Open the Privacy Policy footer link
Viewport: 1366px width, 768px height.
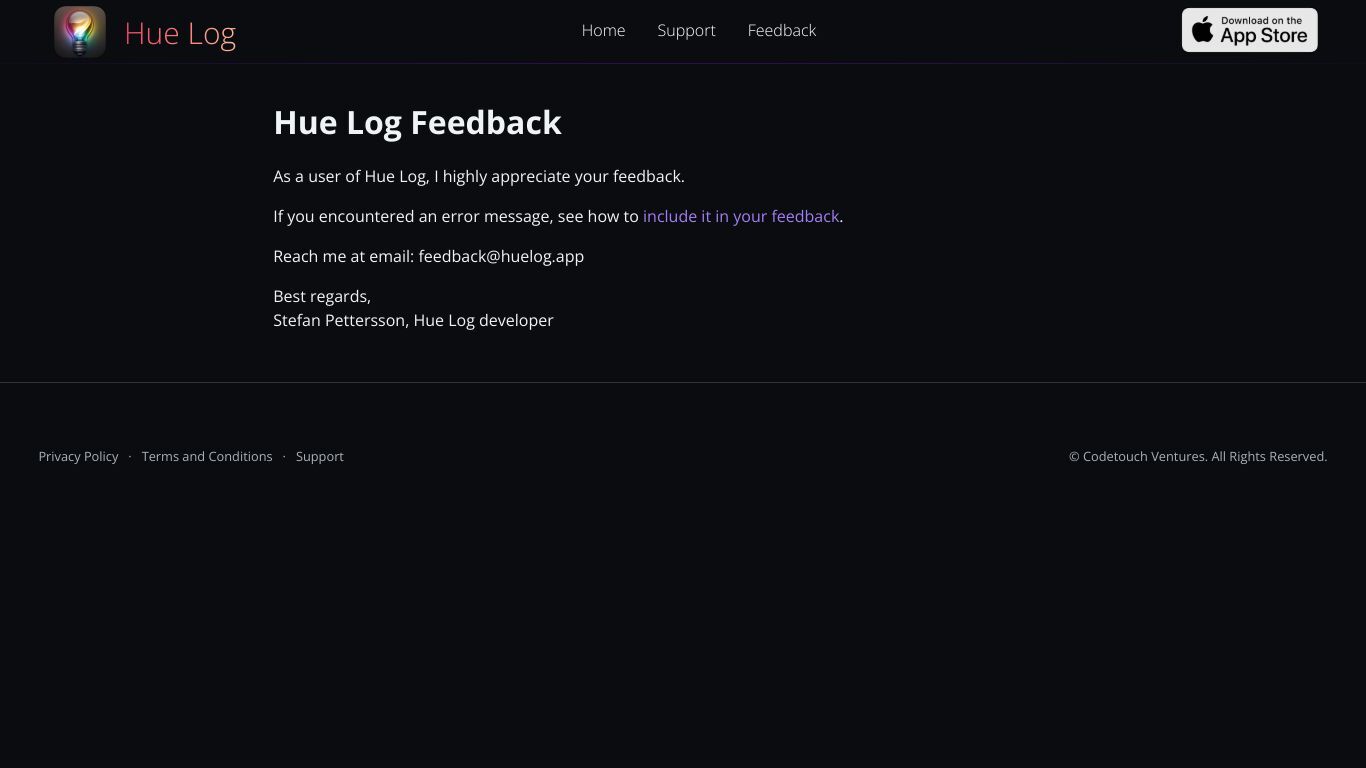click(78, 456)
